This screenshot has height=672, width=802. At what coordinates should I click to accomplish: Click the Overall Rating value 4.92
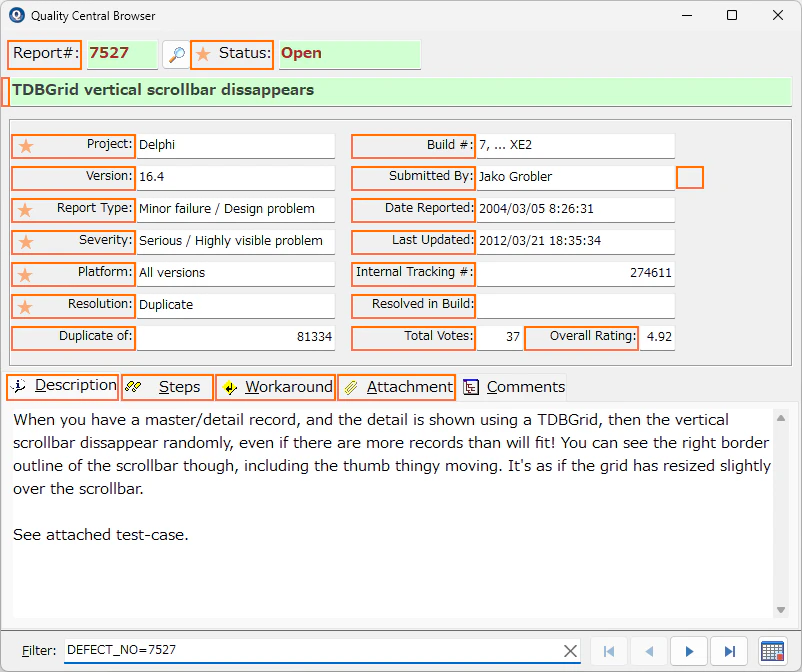point(657,338)
